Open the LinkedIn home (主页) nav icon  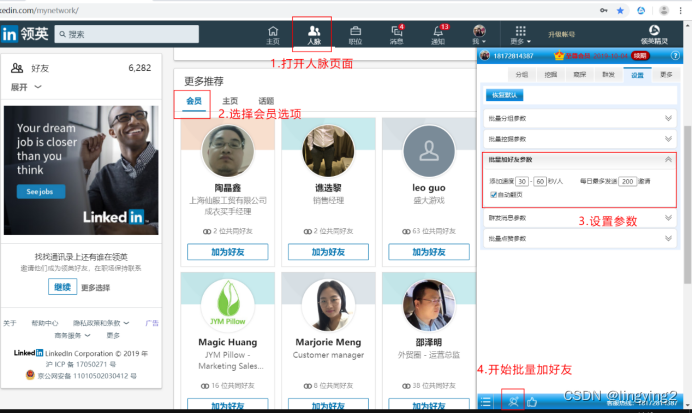click(273, 31)
